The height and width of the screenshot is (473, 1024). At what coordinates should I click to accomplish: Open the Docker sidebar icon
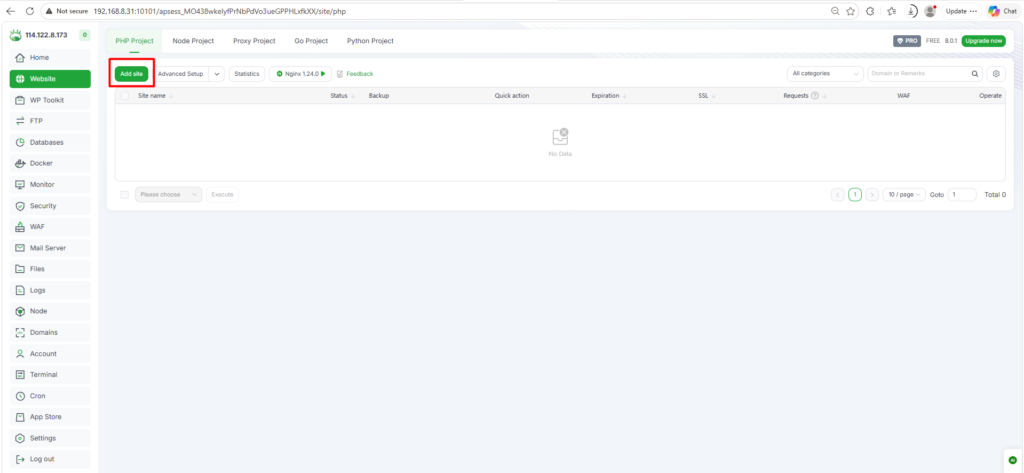(20, 163)
